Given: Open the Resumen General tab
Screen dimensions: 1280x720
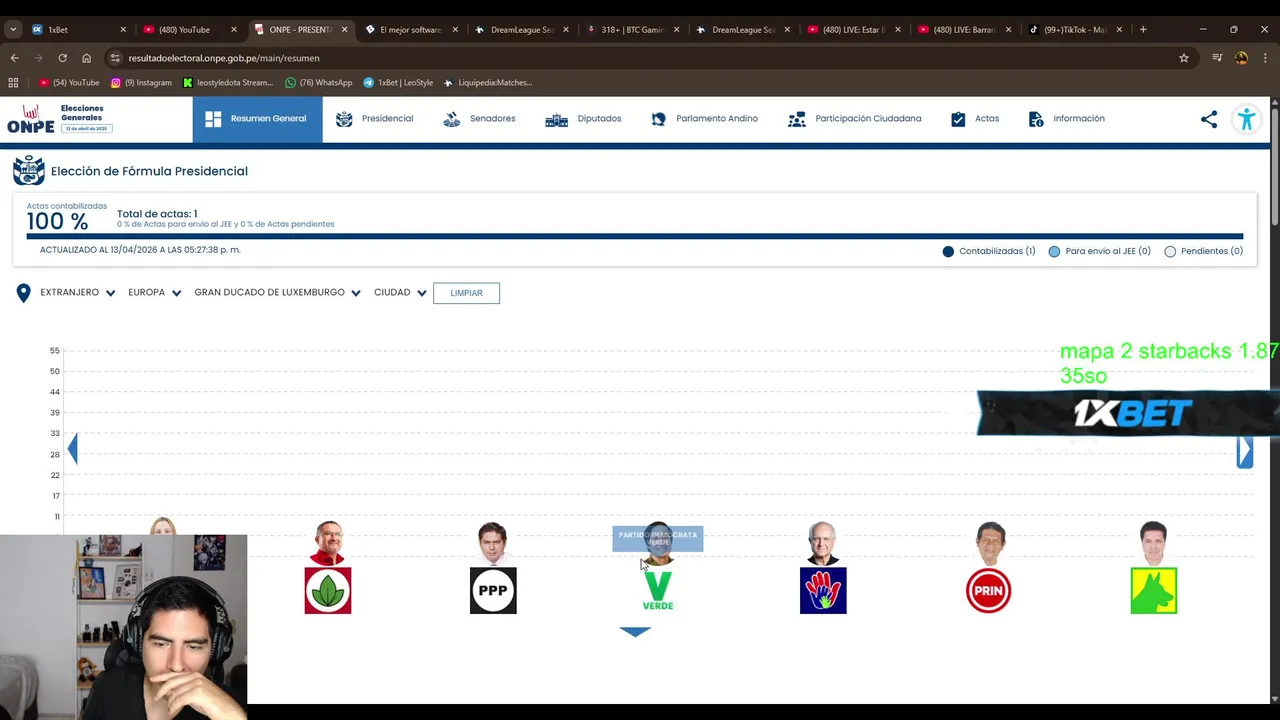Looking at the screenshot, I should [257, 119].
